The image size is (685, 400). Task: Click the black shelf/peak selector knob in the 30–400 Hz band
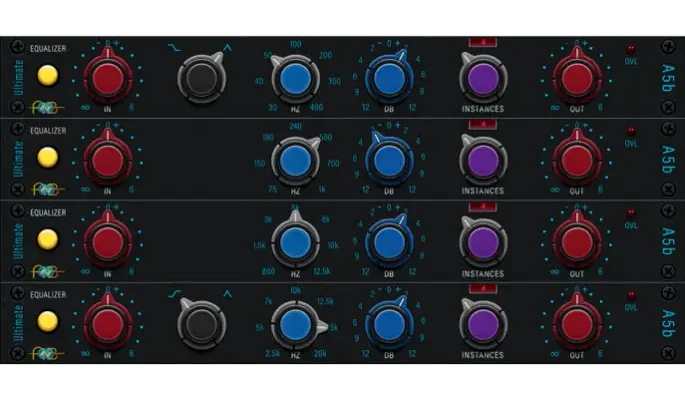click(203, 79)
